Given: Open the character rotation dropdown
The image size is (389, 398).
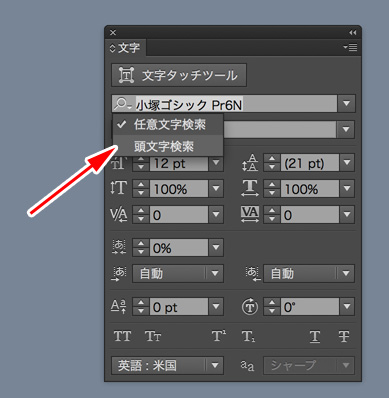Looking at the screenshot, I should [x=347, y=307].
